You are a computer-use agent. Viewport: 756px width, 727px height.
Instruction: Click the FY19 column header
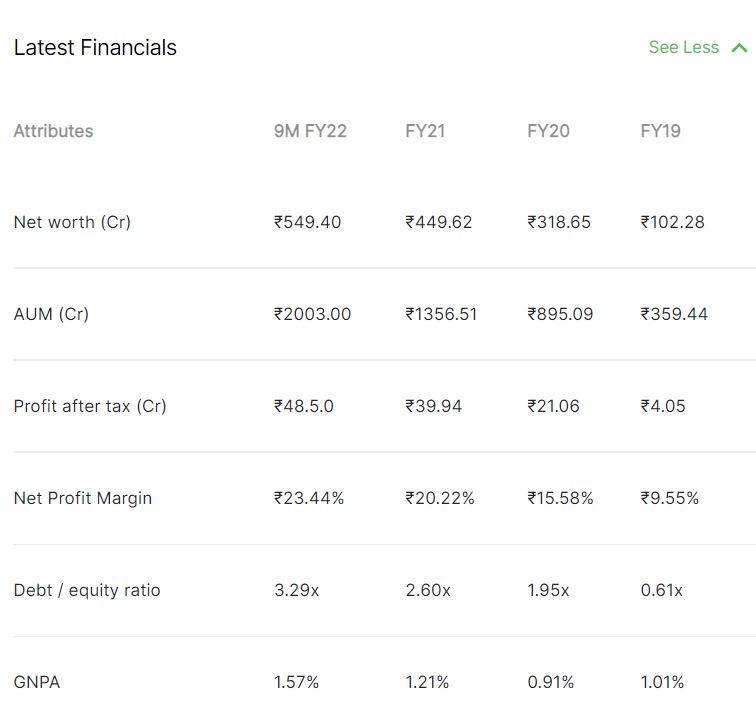(660, 131)
